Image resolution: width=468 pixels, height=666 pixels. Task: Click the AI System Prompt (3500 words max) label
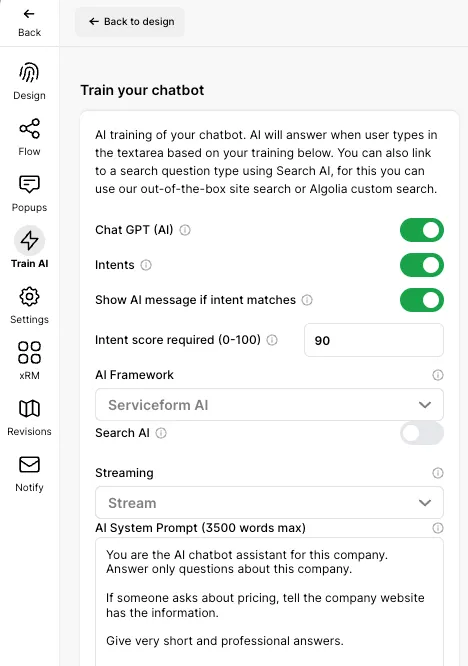coord(200,528)
